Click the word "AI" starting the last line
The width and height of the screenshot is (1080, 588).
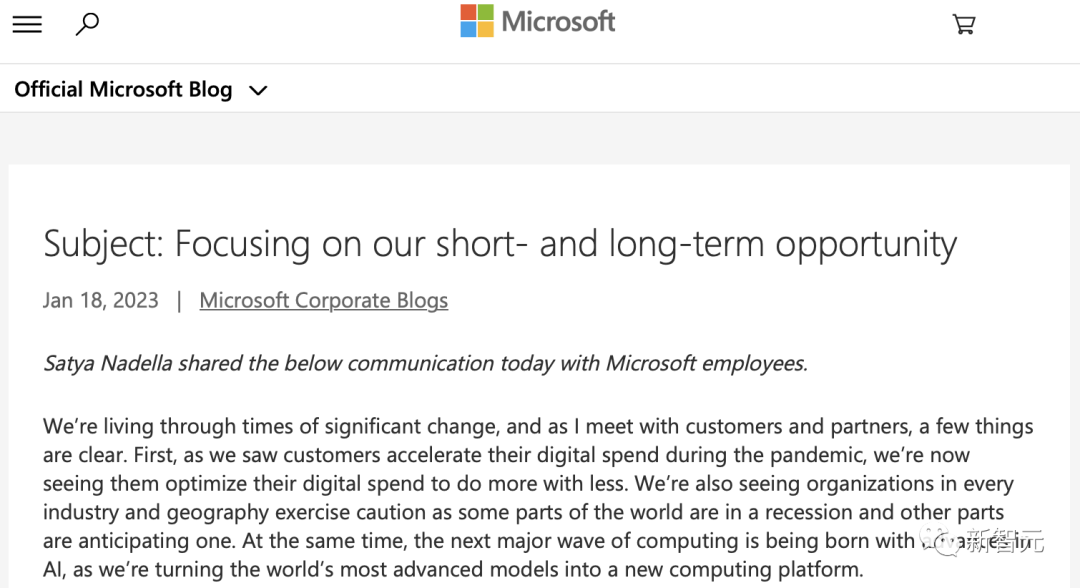click(54, 571)
